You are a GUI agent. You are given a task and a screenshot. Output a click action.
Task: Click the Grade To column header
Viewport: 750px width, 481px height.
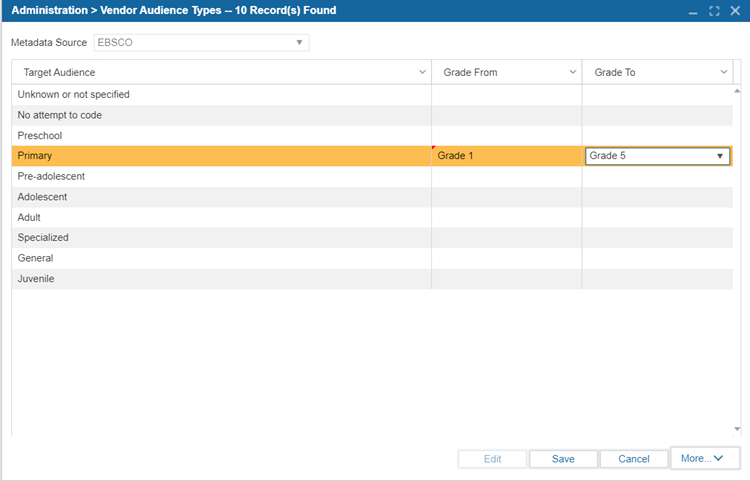click(x=657, y=72)
